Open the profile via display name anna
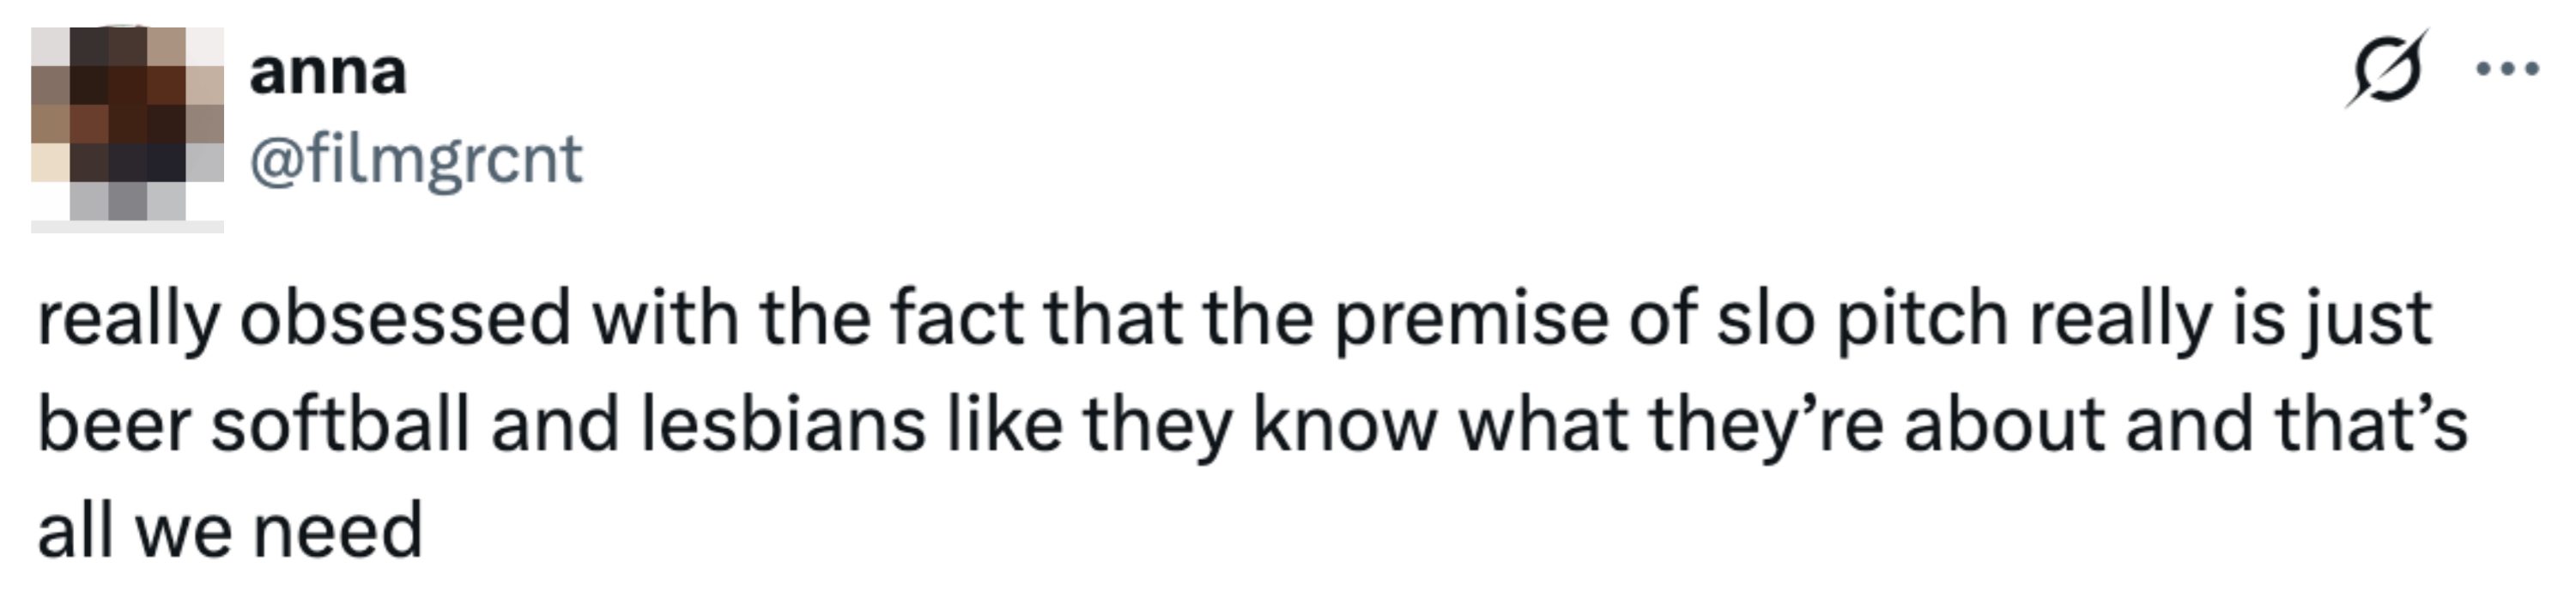Screen dimensions: 2576x610 (328, 73)
